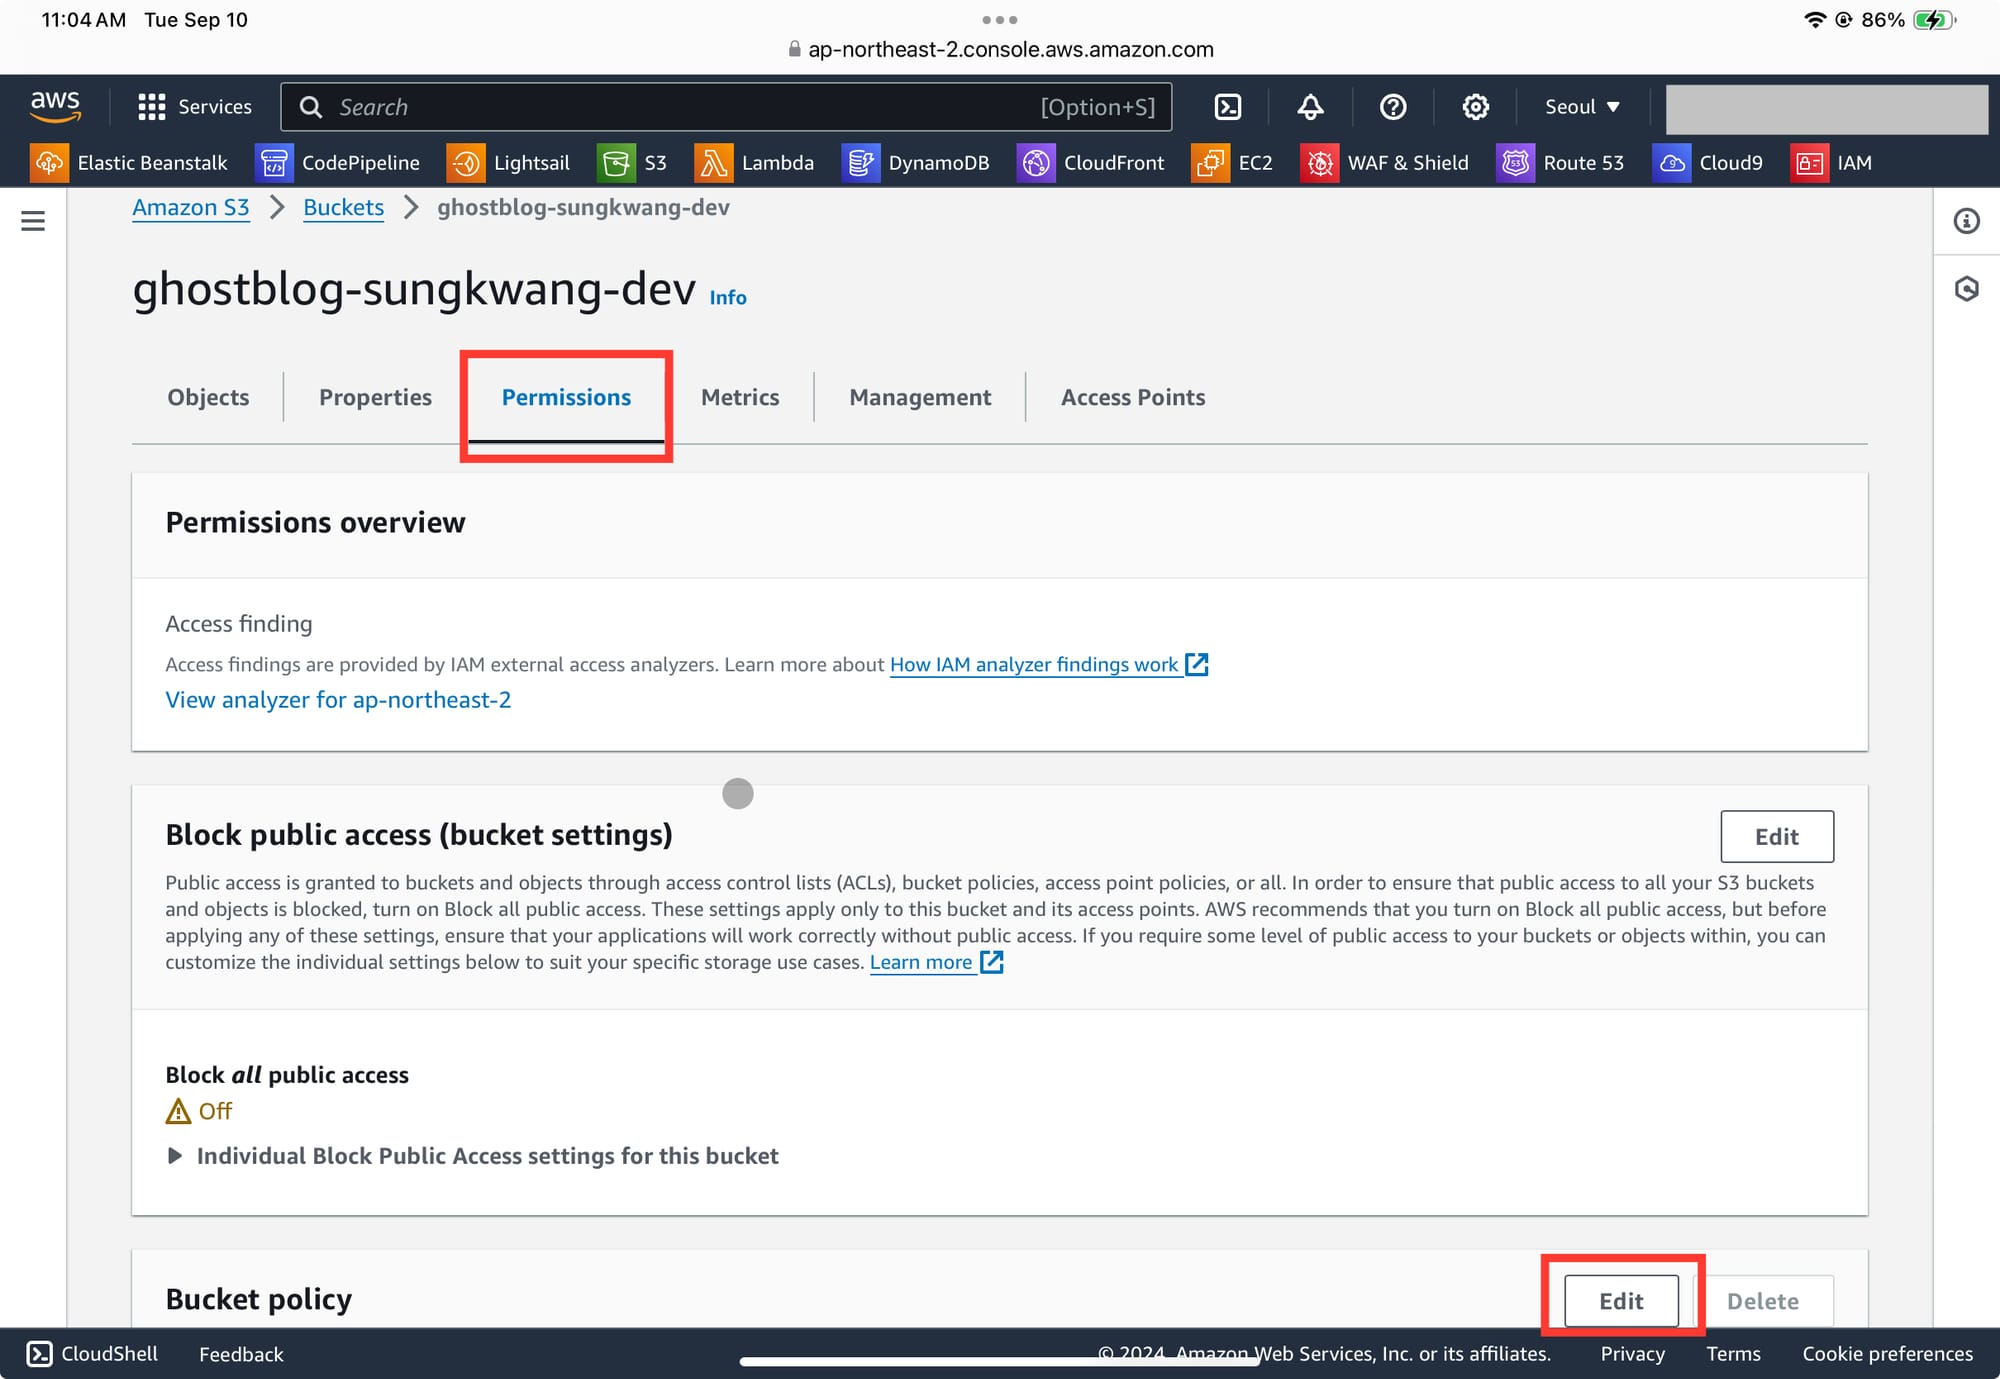Open EC2 service shortcut
This screenshot has height=1379, width=2000.
(1232, 163)
